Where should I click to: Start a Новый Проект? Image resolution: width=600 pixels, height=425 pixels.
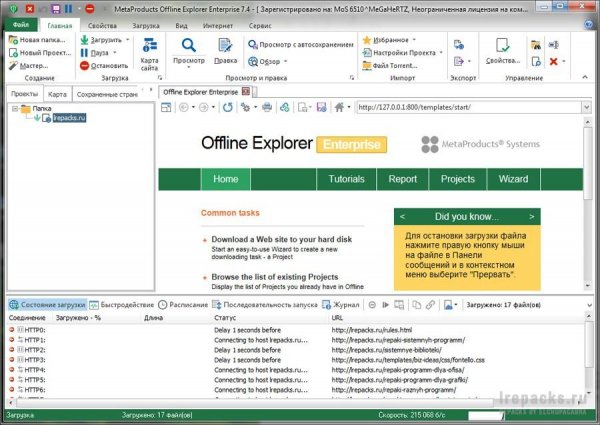click(x=40, y=53)
